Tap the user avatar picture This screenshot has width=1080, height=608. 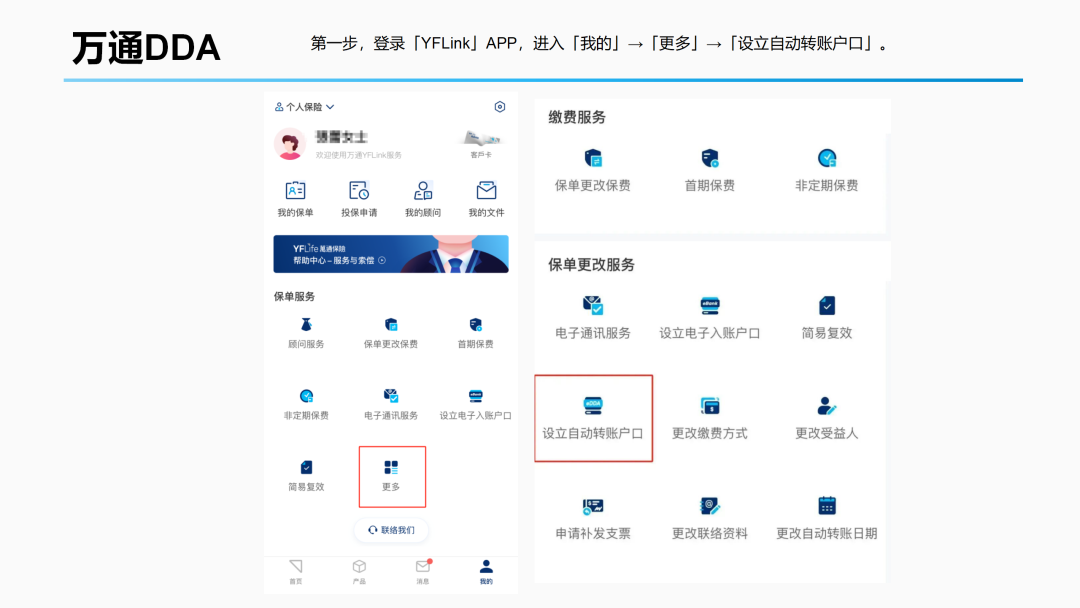click(x=290, y=144)
